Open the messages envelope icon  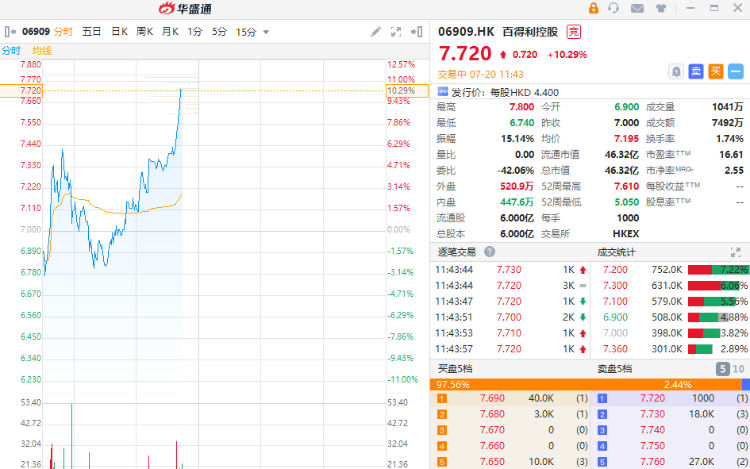637,8
